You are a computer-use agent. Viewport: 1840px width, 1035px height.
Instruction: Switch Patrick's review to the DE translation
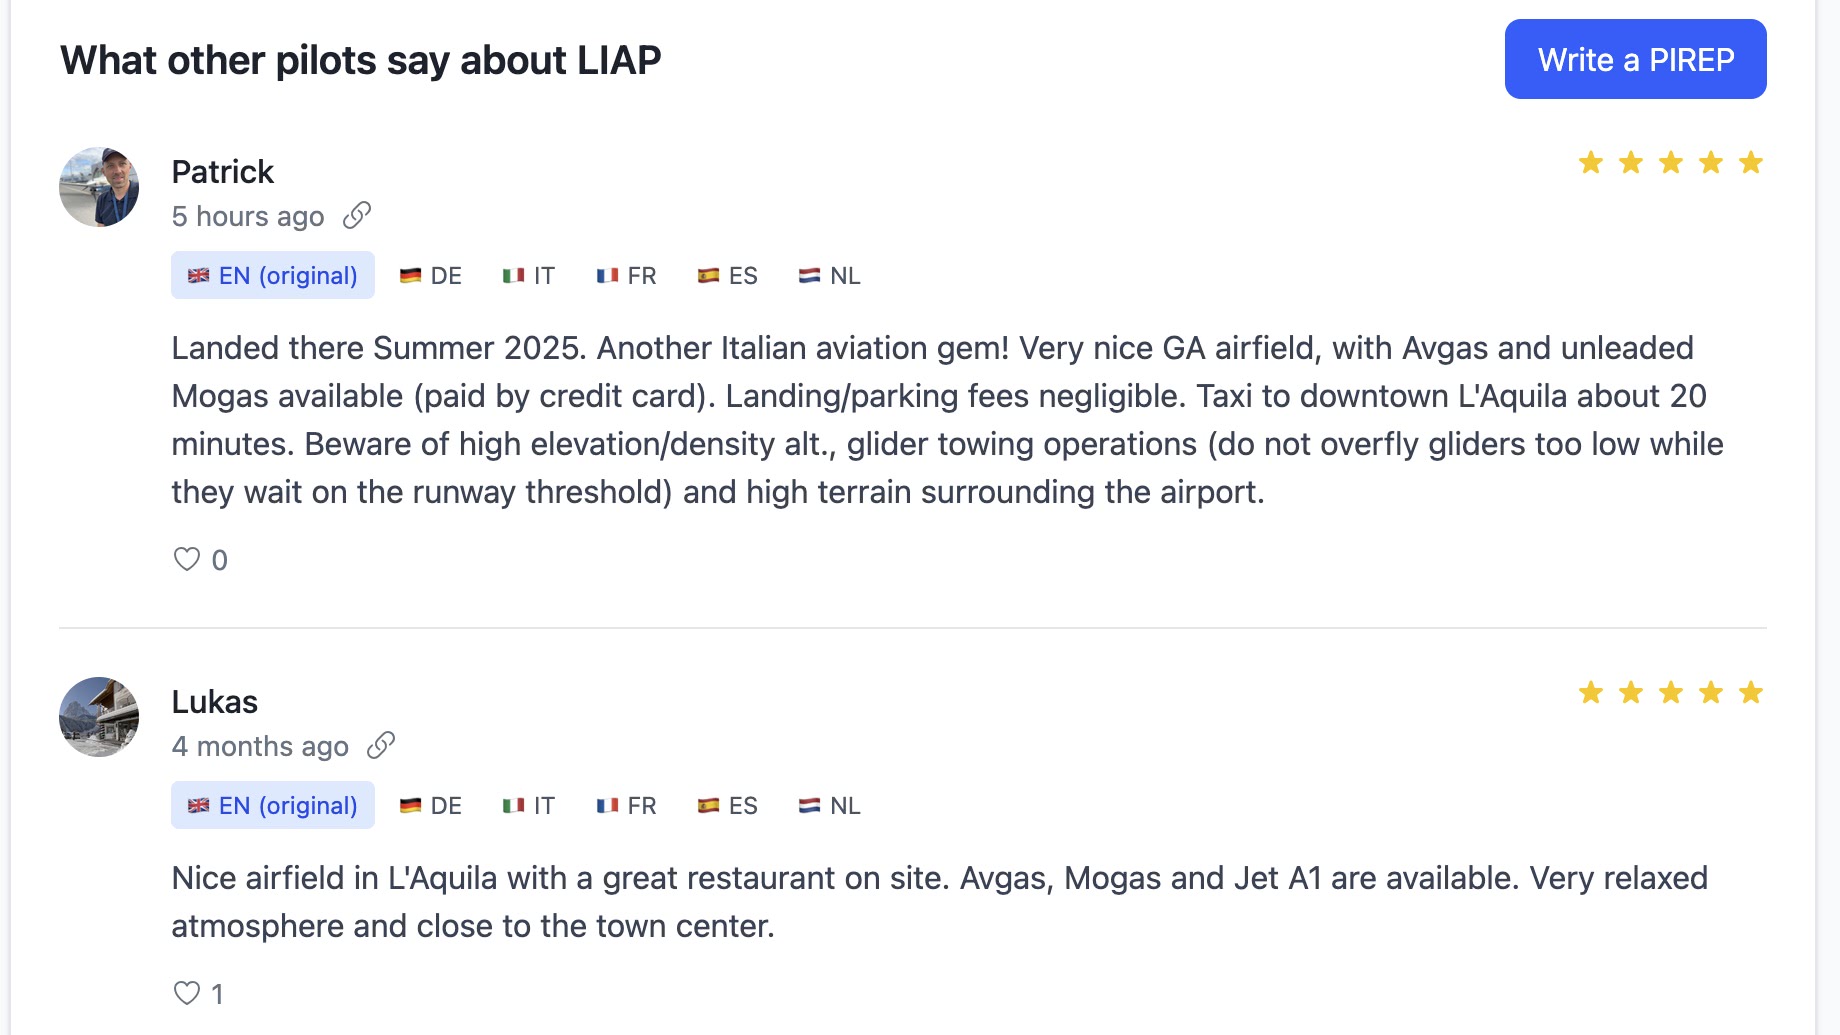coord(432,275)
